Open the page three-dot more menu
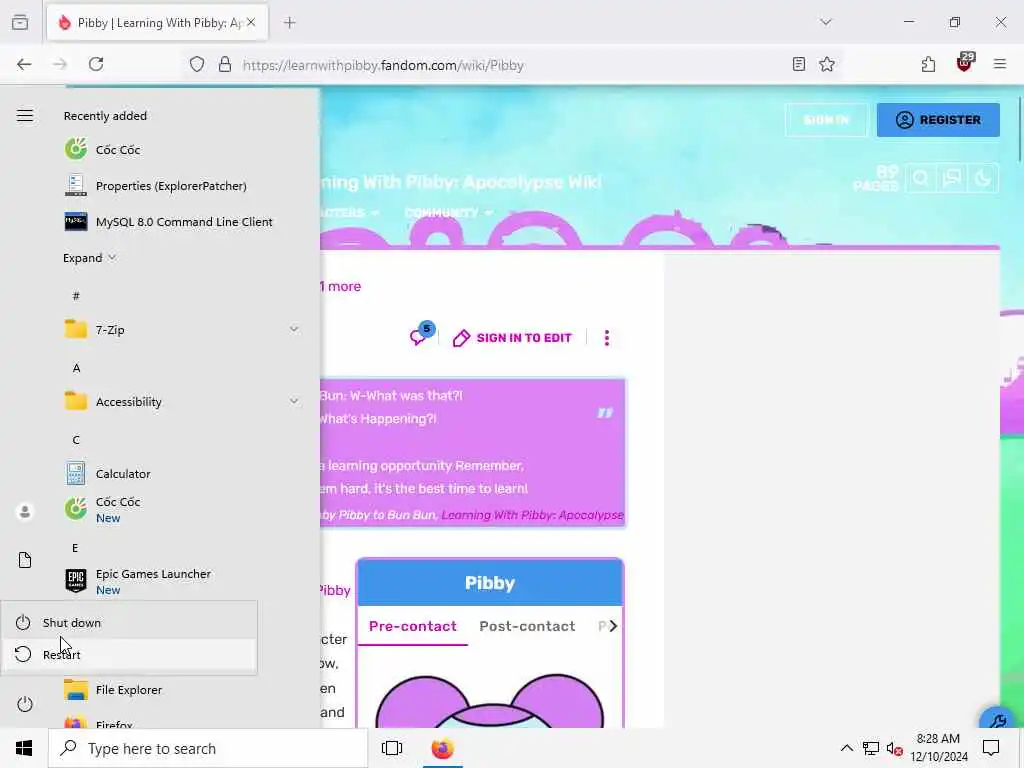1024x768 pixels. (x=607, y=338)
